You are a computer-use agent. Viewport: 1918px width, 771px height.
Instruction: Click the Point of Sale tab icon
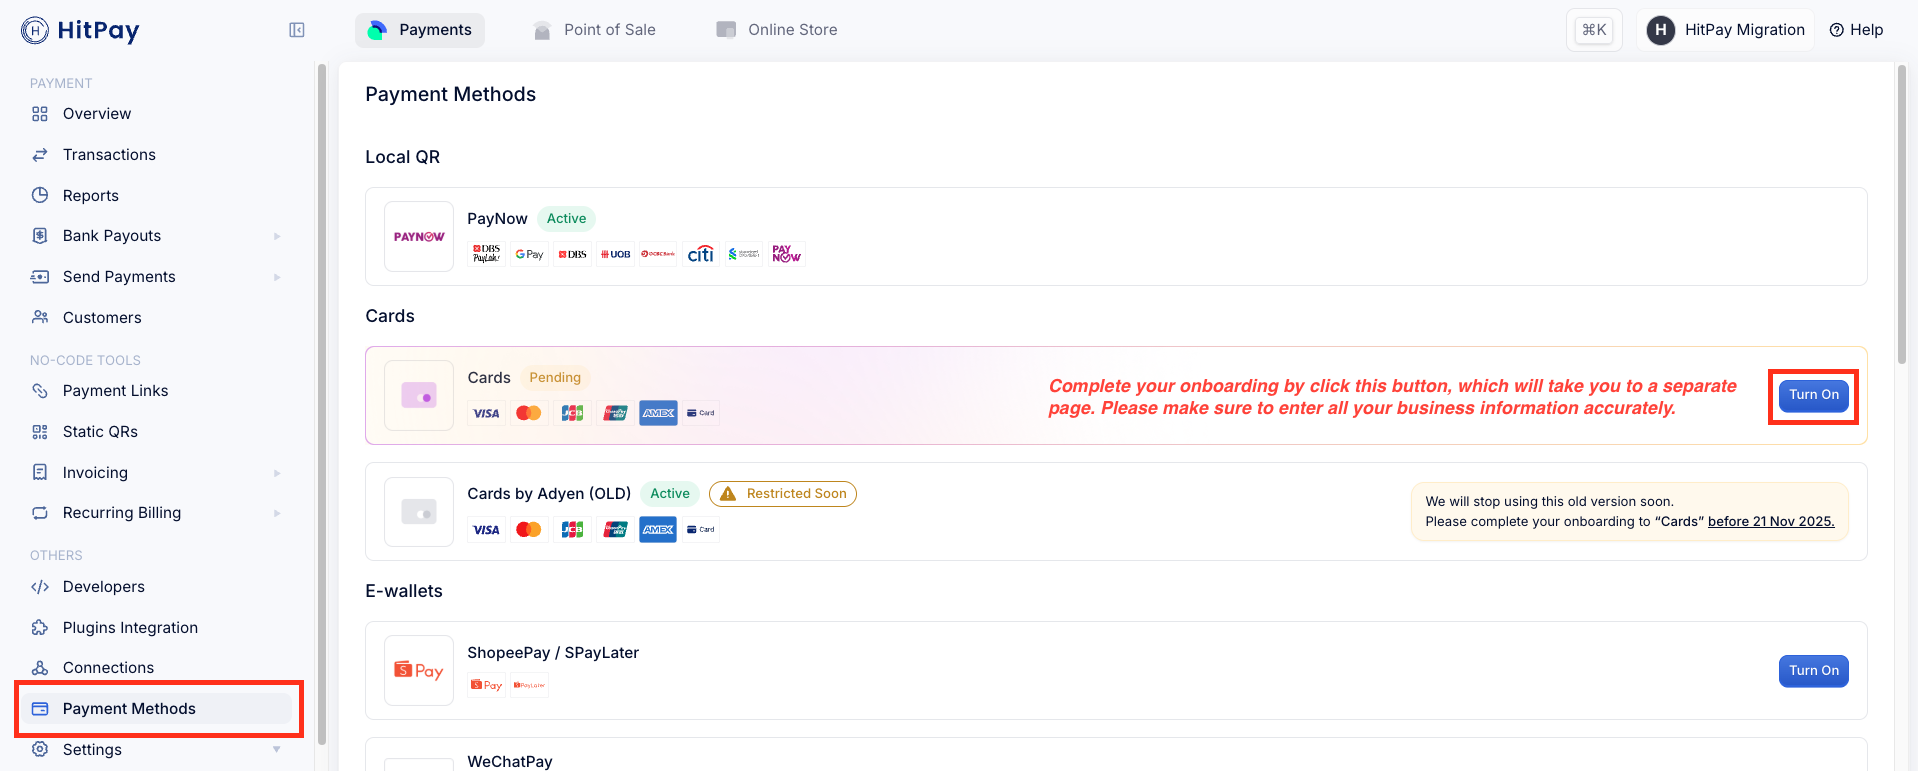pos(542,30)
